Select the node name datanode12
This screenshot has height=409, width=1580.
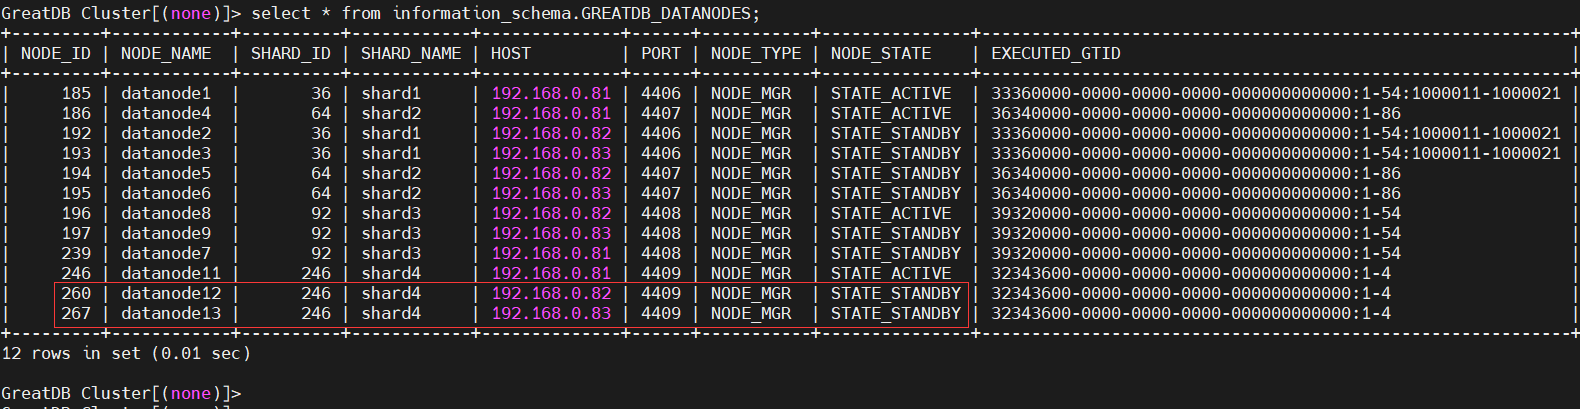171,294
